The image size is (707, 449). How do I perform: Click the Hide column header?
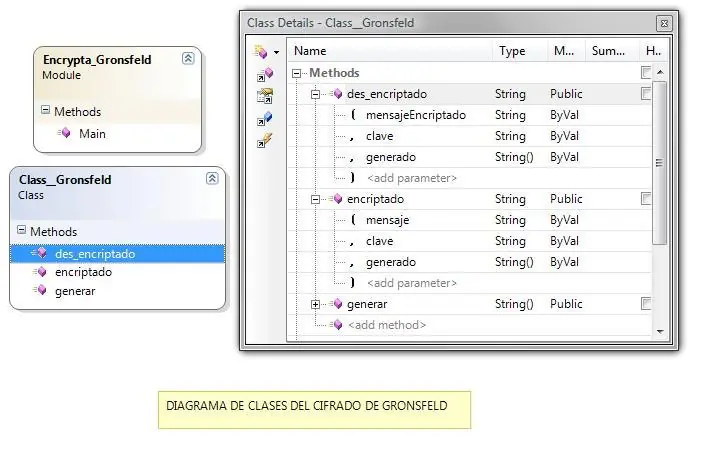pos(653,51)
